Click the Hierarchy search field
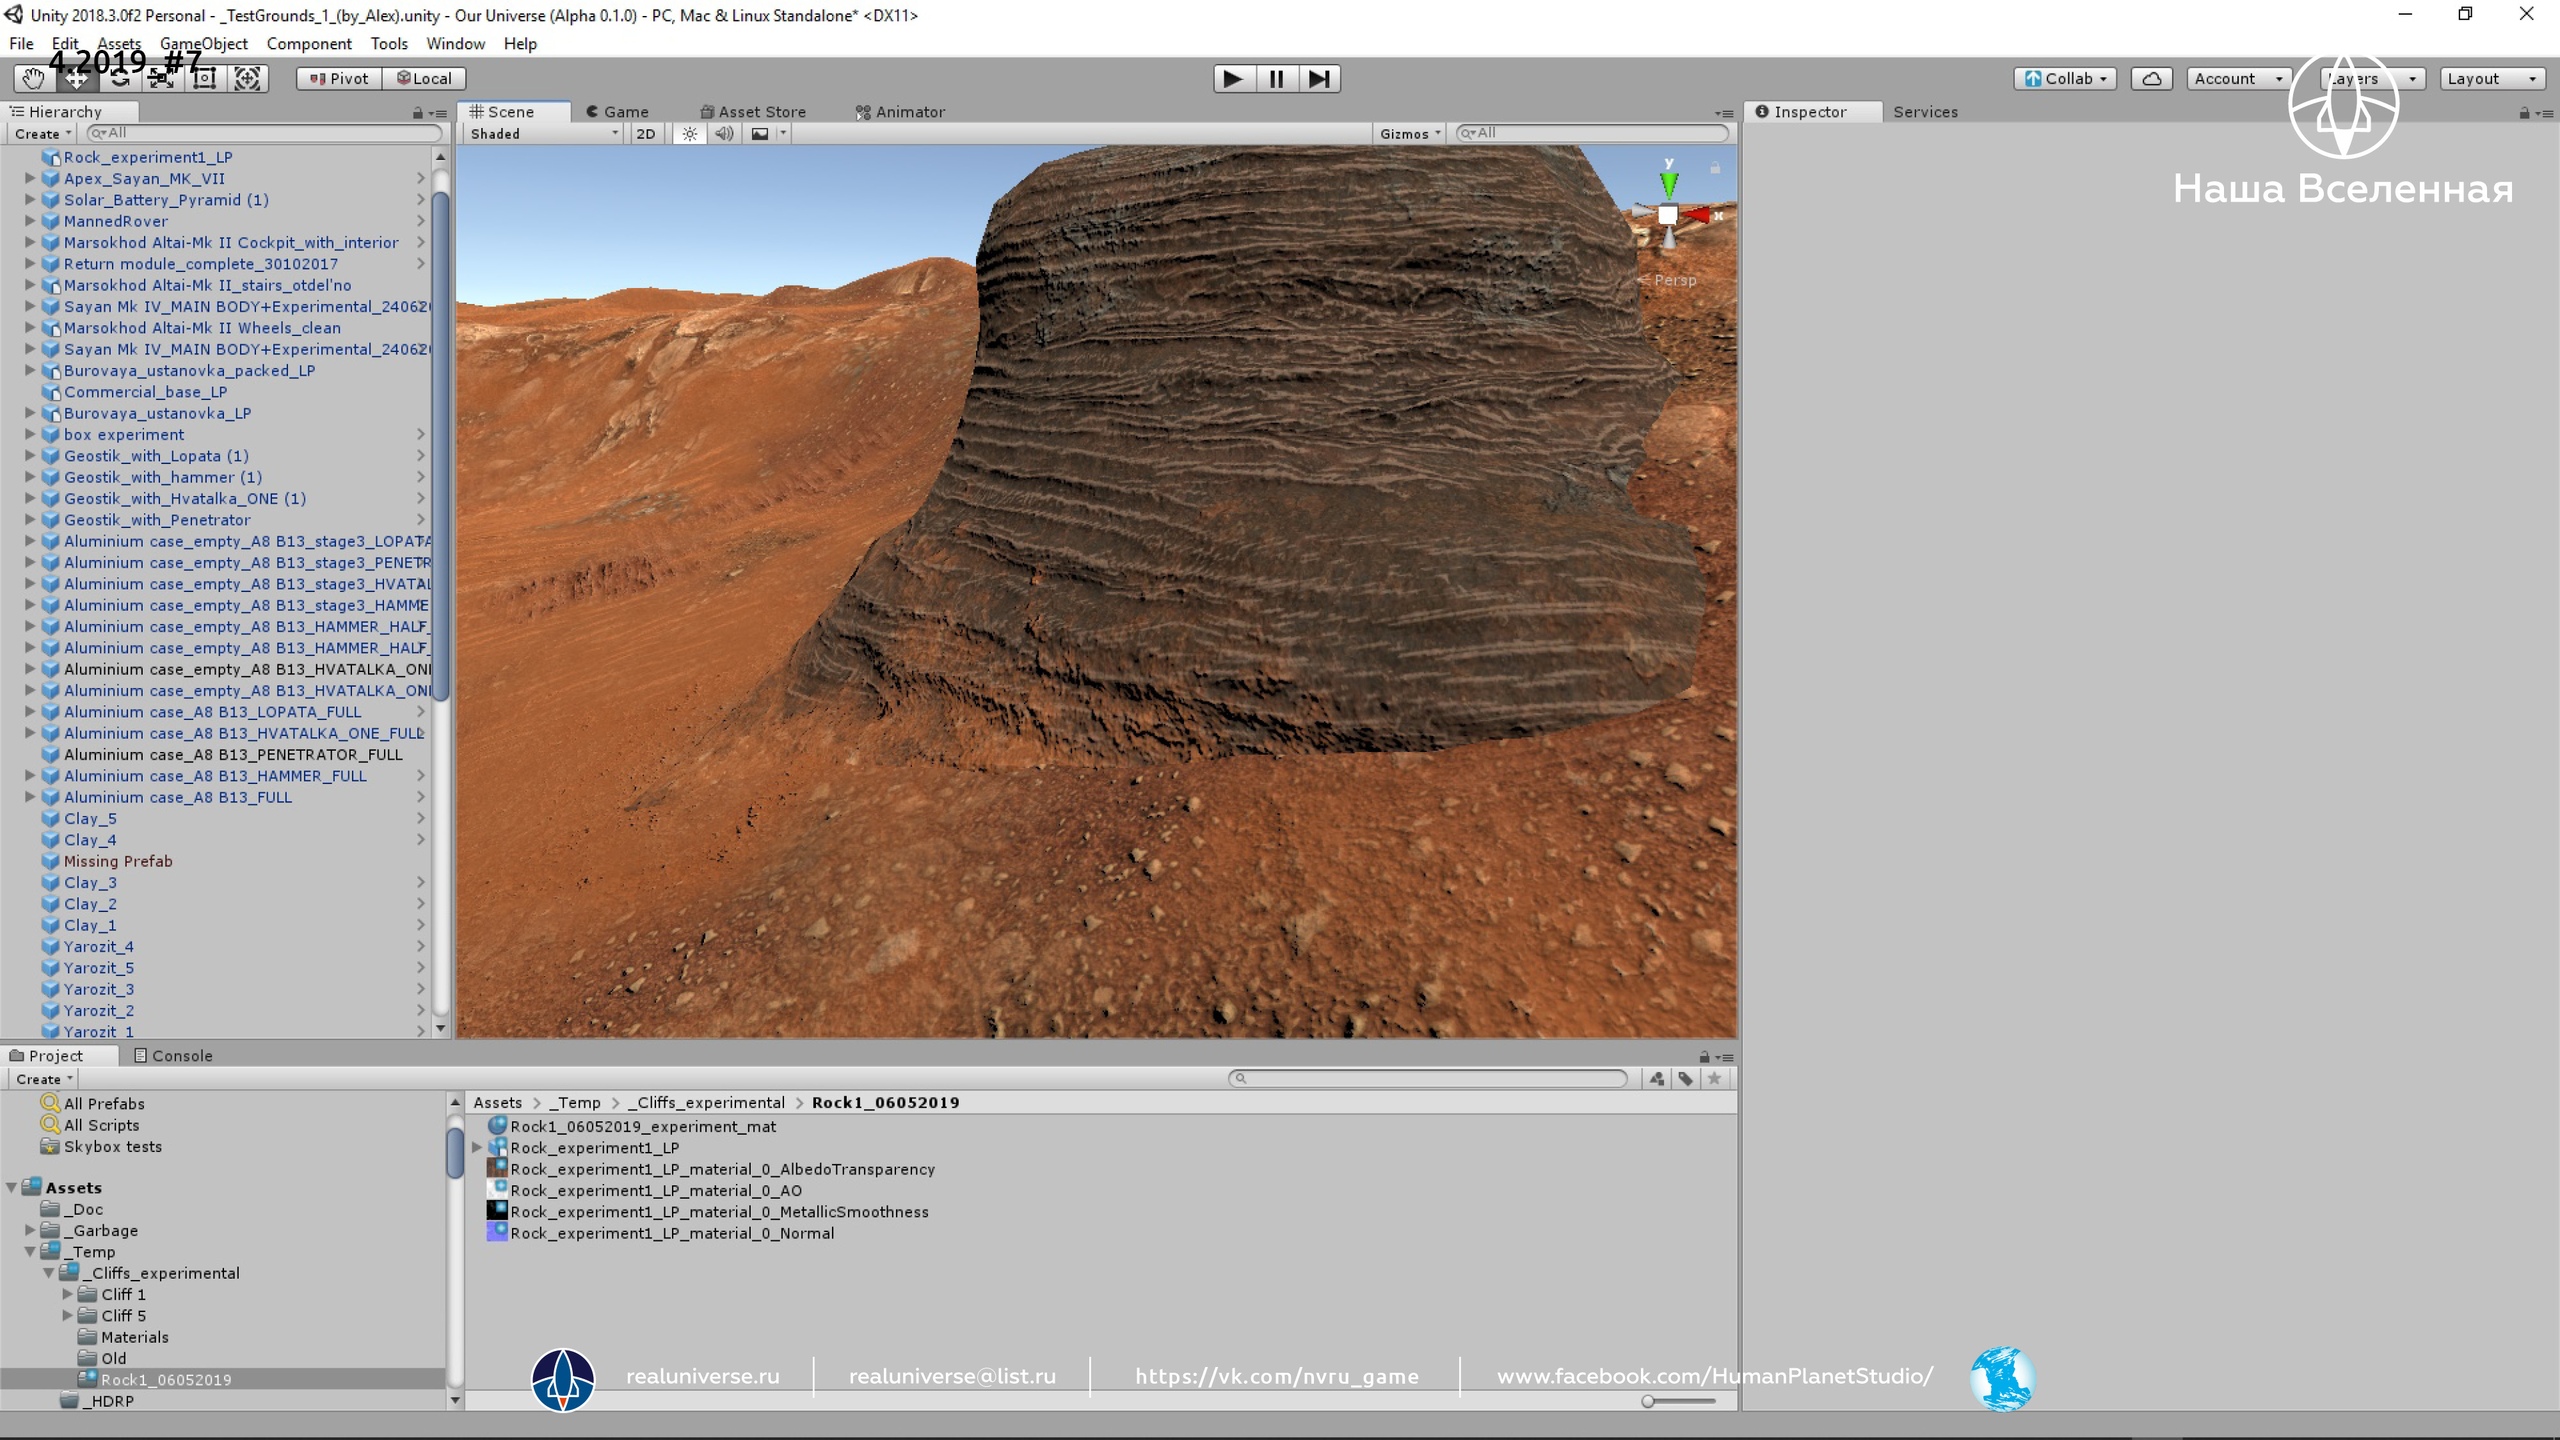This screenshot has height=1440, width=2560. 265,133
